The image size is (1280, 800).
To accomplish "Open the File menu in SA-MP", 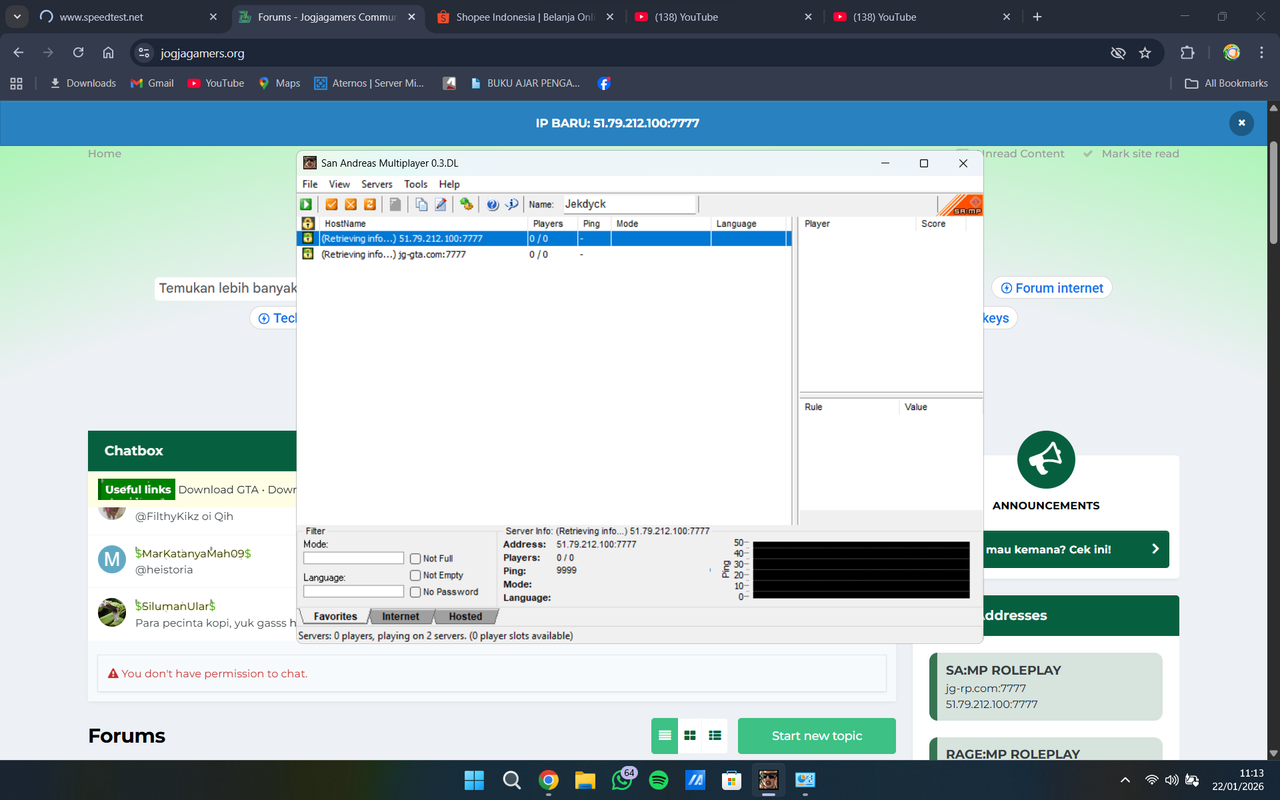I will [310, 184].
